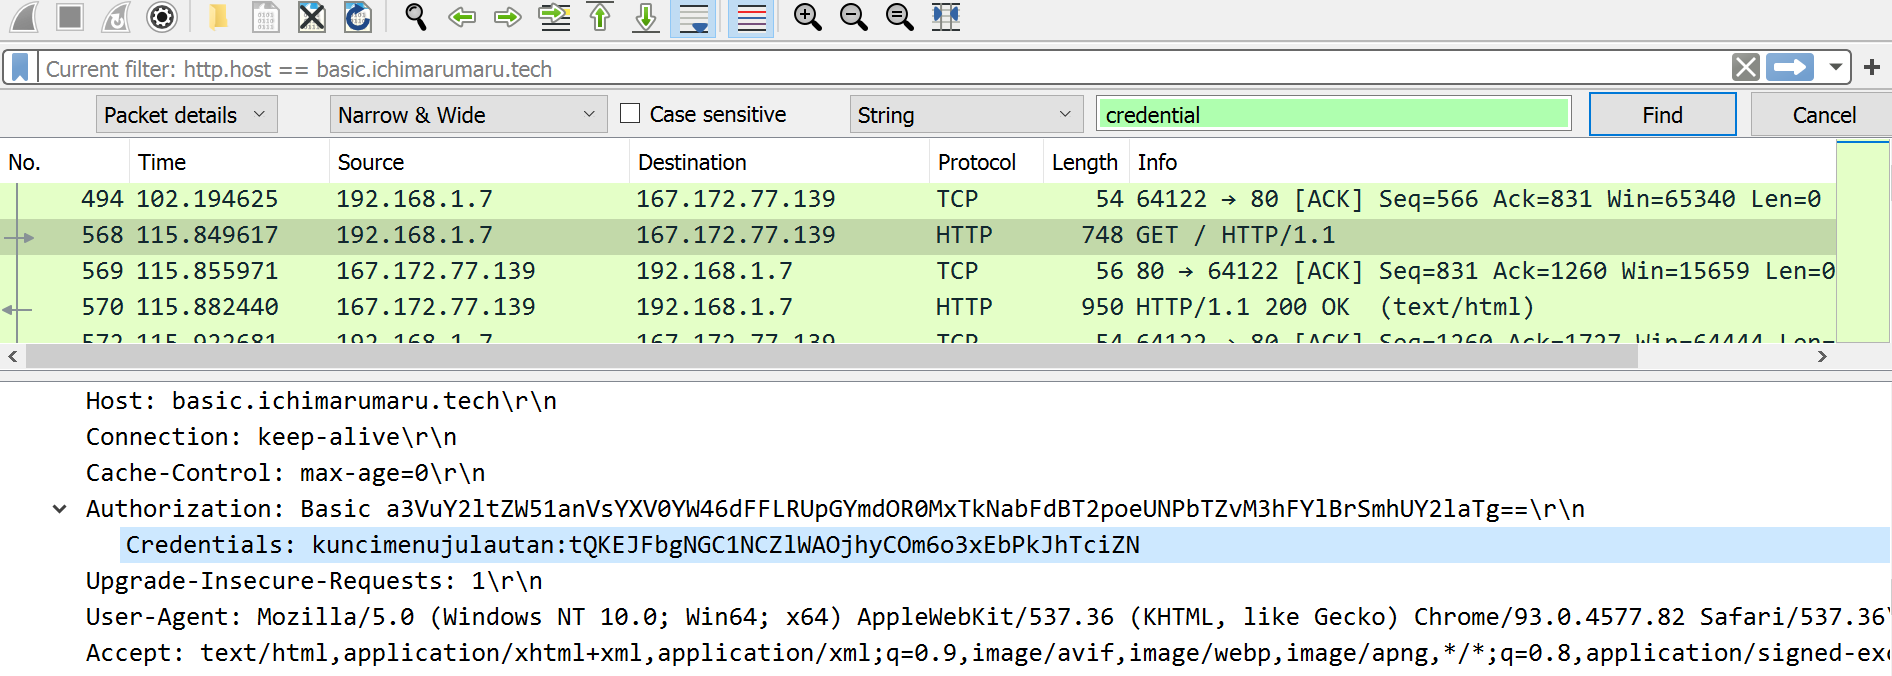The image size is (1892, 676).
Task: Reset zoom to normal size icon
Action: 899,17
